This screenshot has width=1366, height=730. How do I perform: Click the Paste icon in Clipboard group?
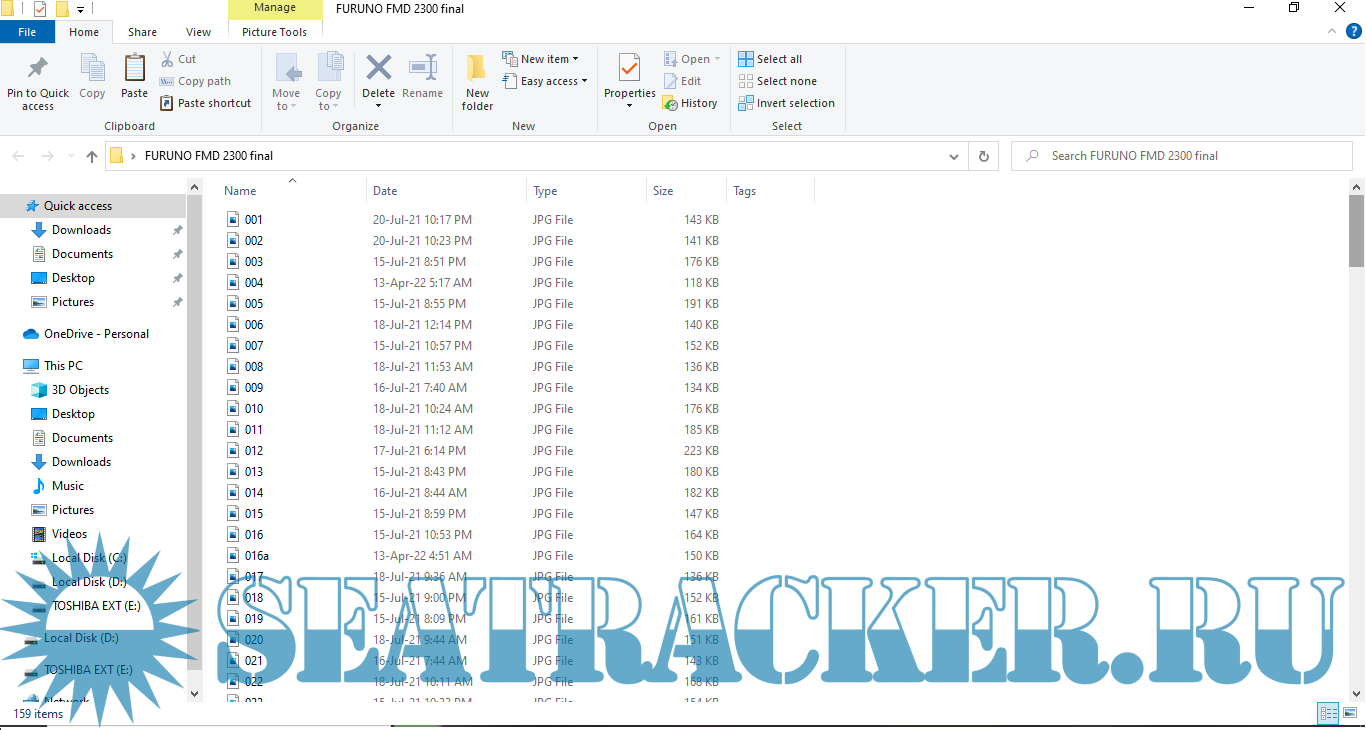(134, 69)
